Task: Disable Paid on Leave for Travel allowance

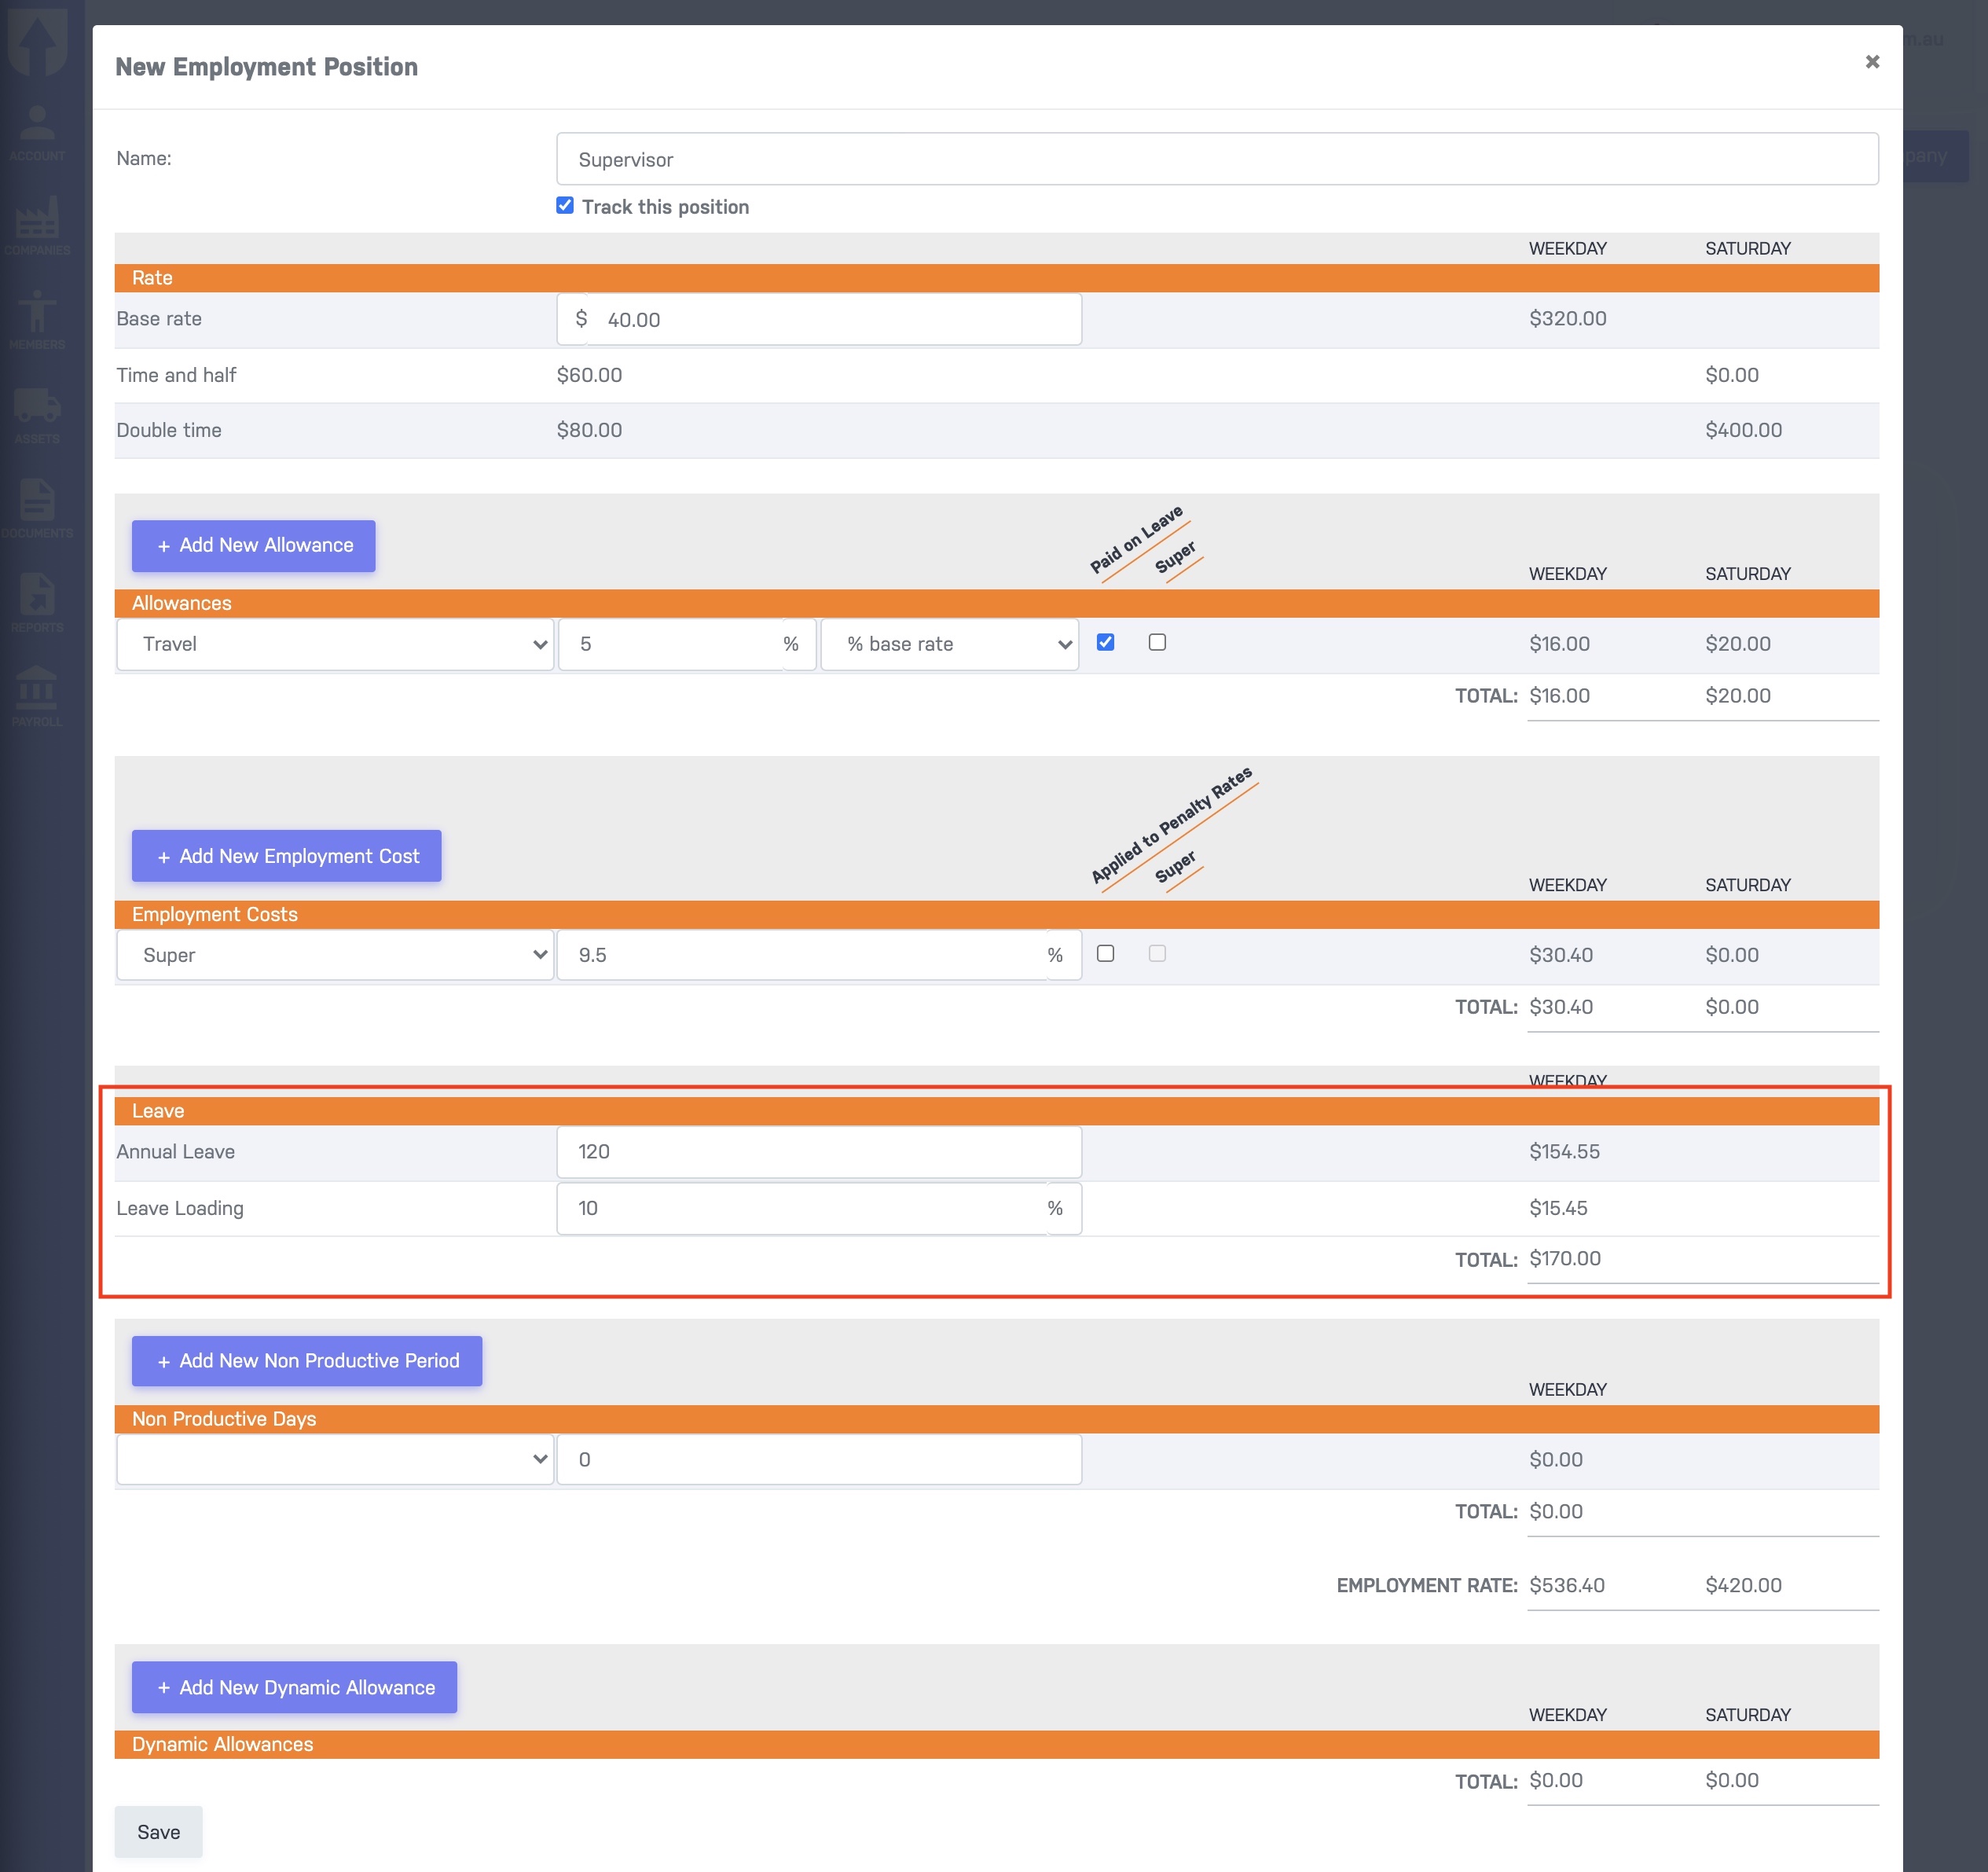Action: click(1105, 642)
